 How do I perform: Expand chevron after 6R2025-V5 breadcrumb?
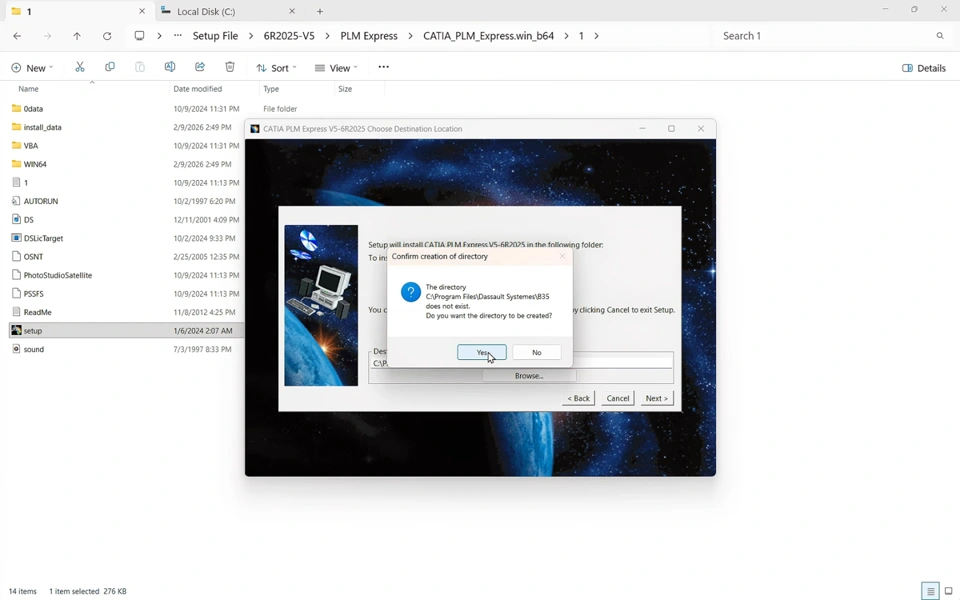328,36
